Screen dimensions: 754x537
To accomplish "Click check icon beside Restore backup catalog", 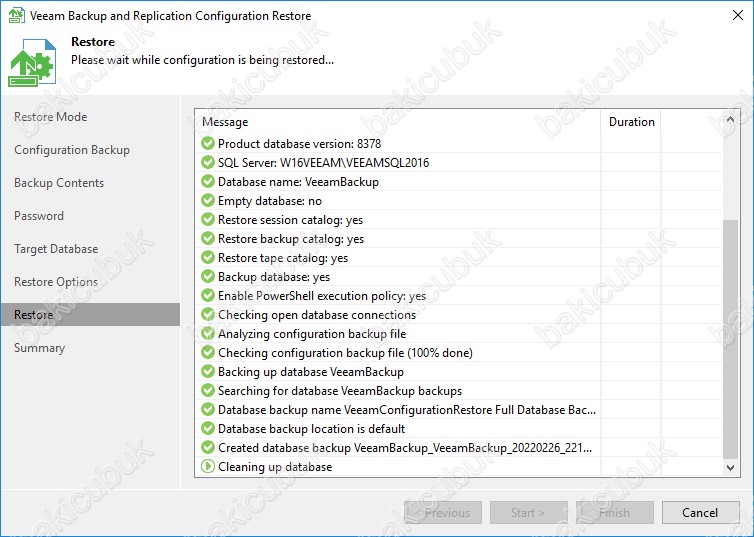I will pos(208,238).
